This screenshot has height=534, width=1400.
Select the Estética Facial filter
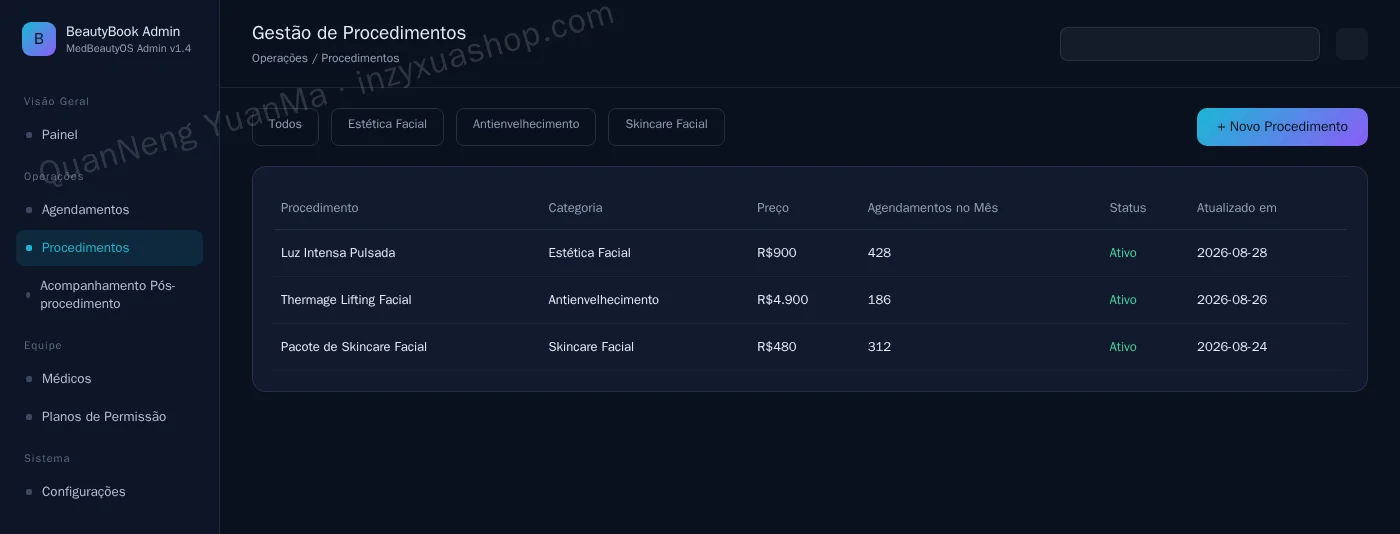click(x=387, y=127)
